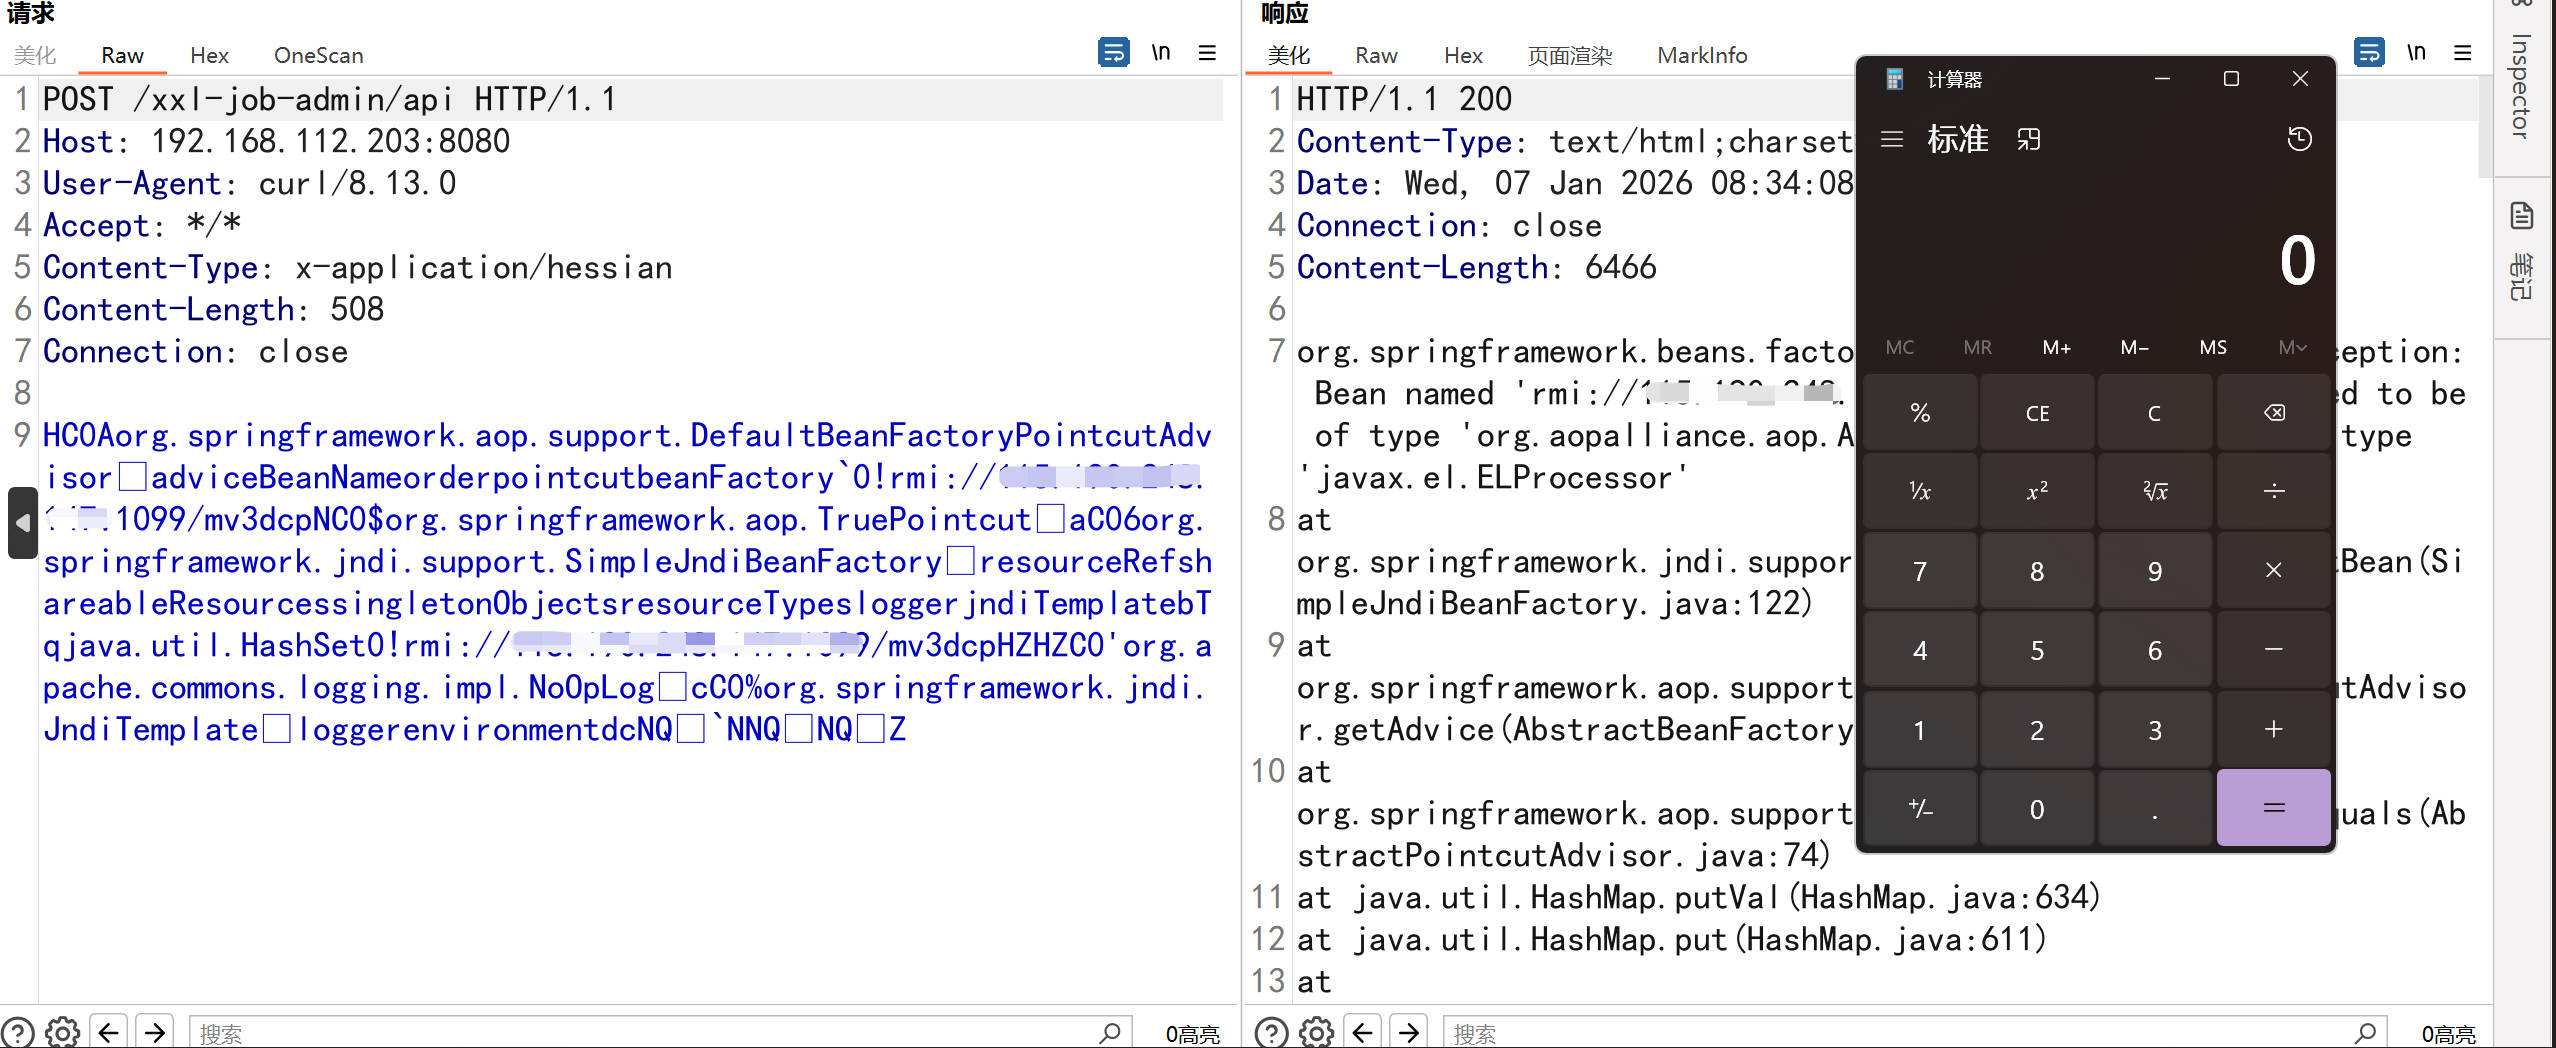
Task: Toggle \n non-printable characters in request panel
Action: 1160,52
